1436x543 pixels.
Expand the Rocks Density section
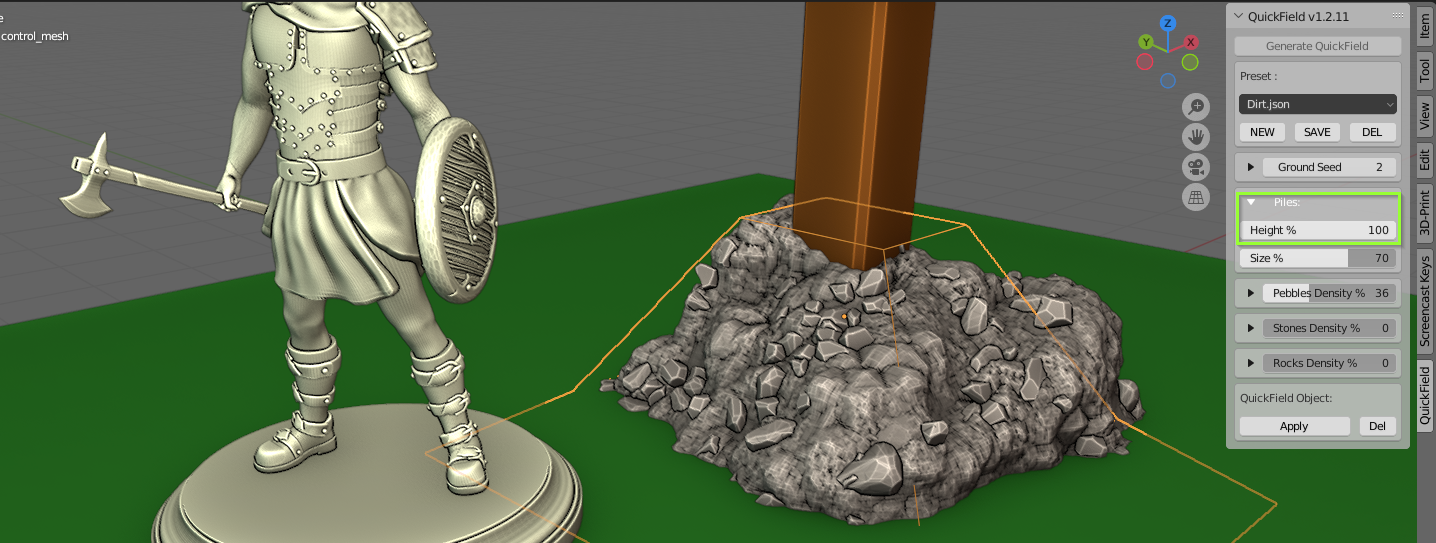click(x=1250, y=363)
